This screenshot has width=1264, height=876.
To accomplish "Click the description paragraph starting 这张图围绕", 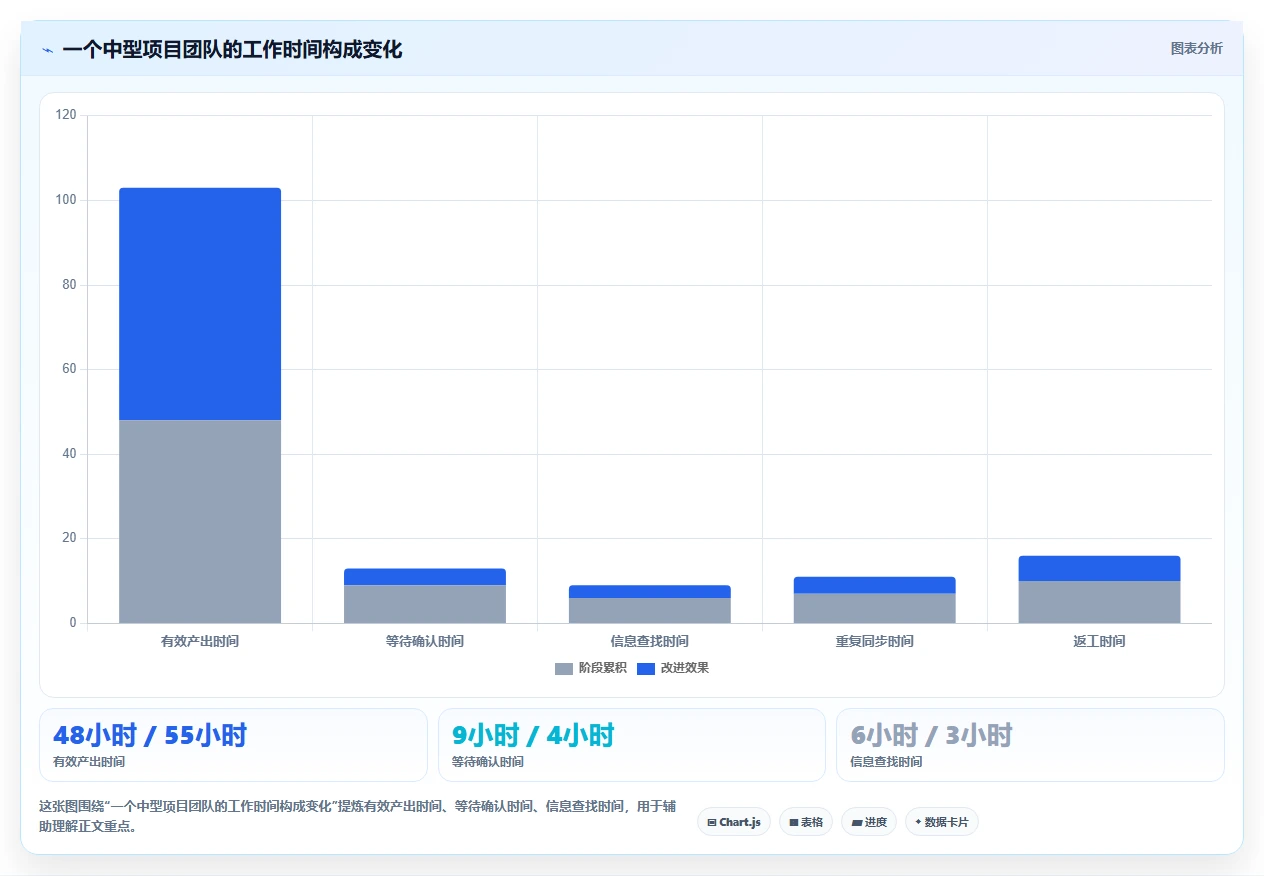I will (x=358, y=816).
